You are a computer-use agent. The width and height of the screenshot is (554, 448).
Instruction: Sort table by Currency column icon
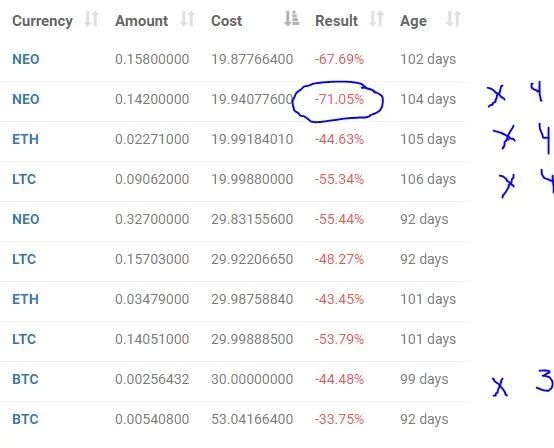pos(91,19)
